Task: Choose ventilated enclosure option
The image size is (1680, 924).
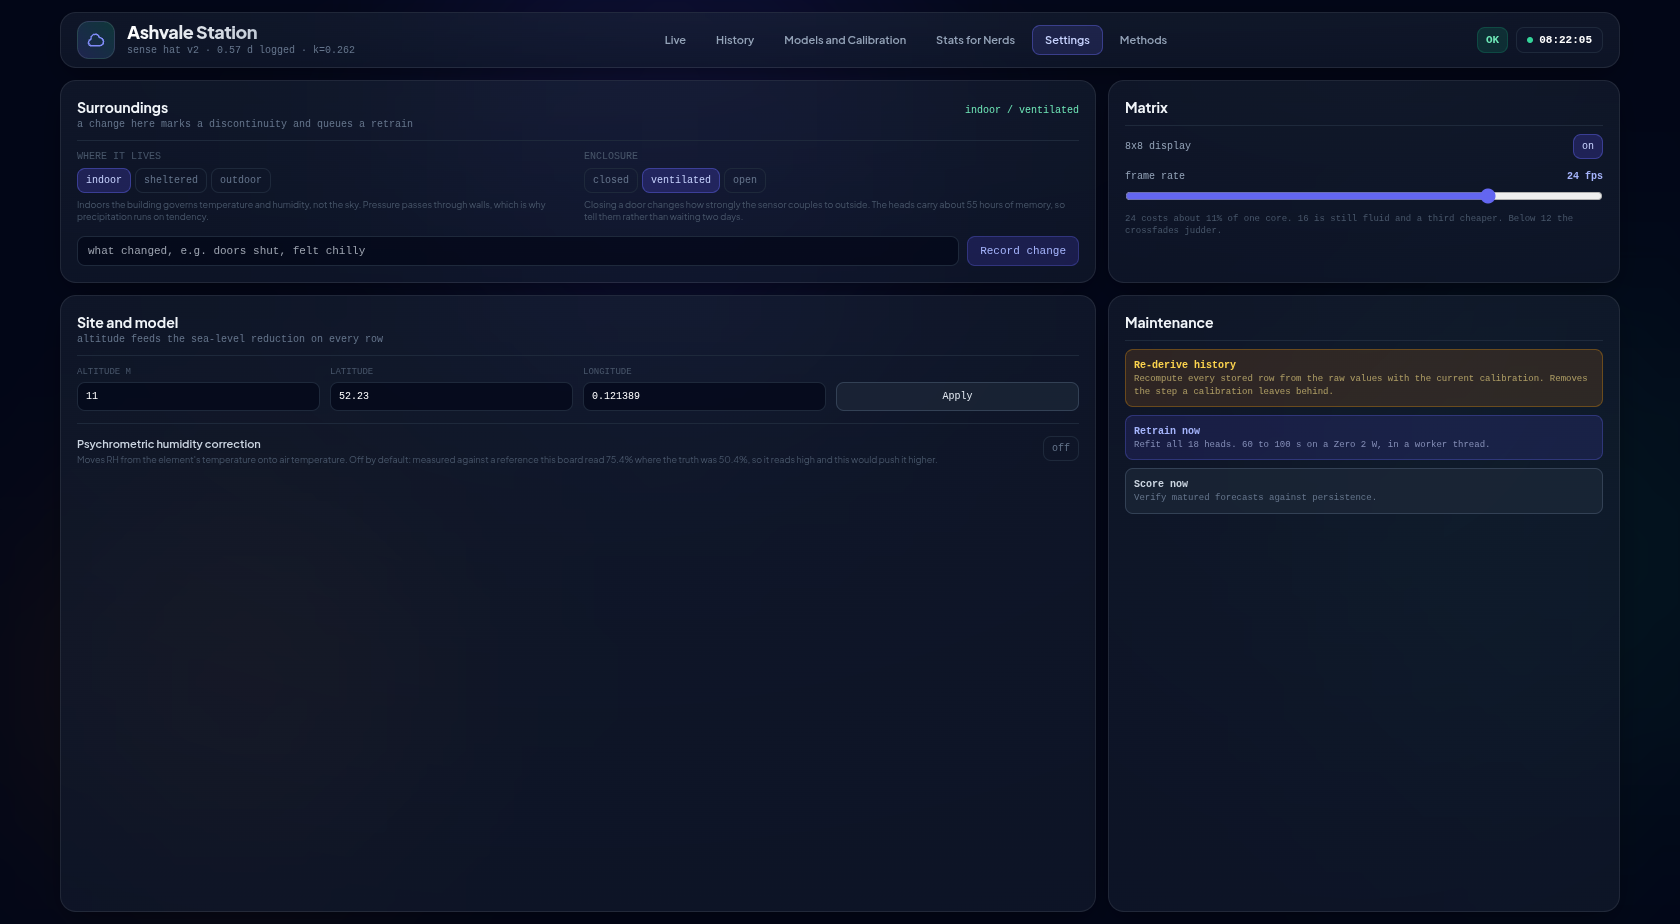Action: point(681,180)
